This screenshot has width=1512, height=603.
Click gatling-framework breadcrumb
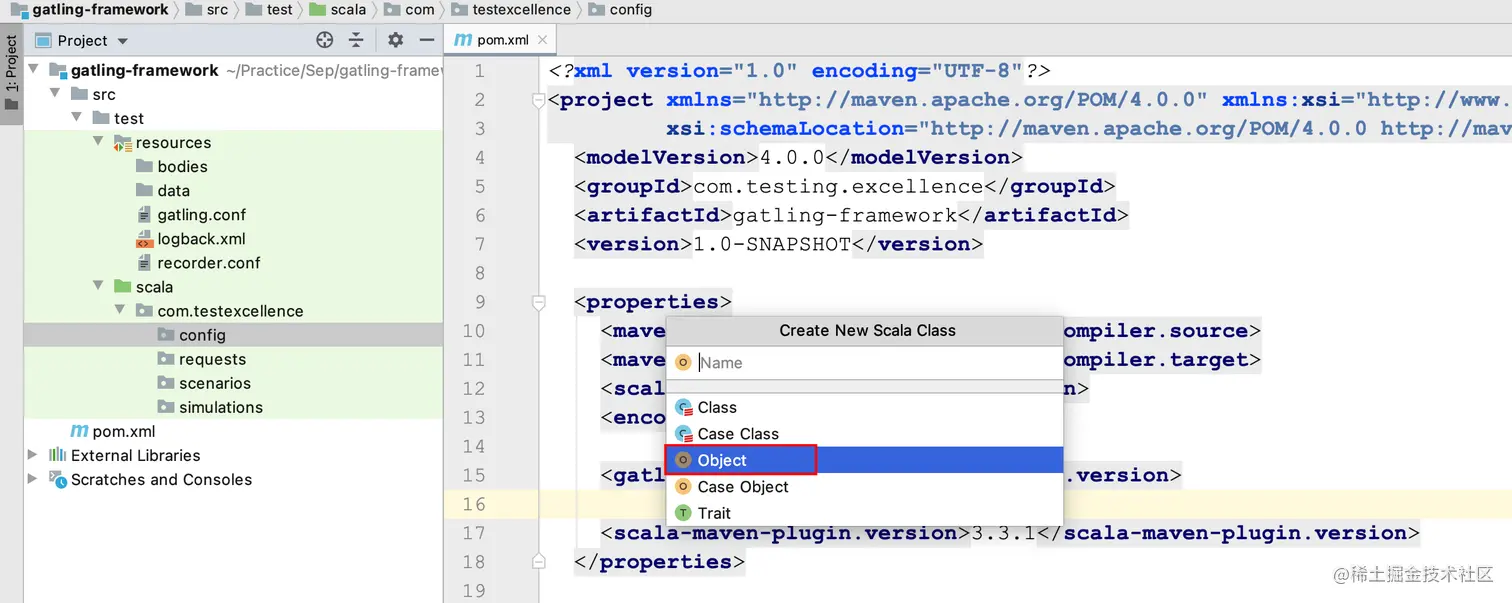pyautogui.click(x=90, y=9)
